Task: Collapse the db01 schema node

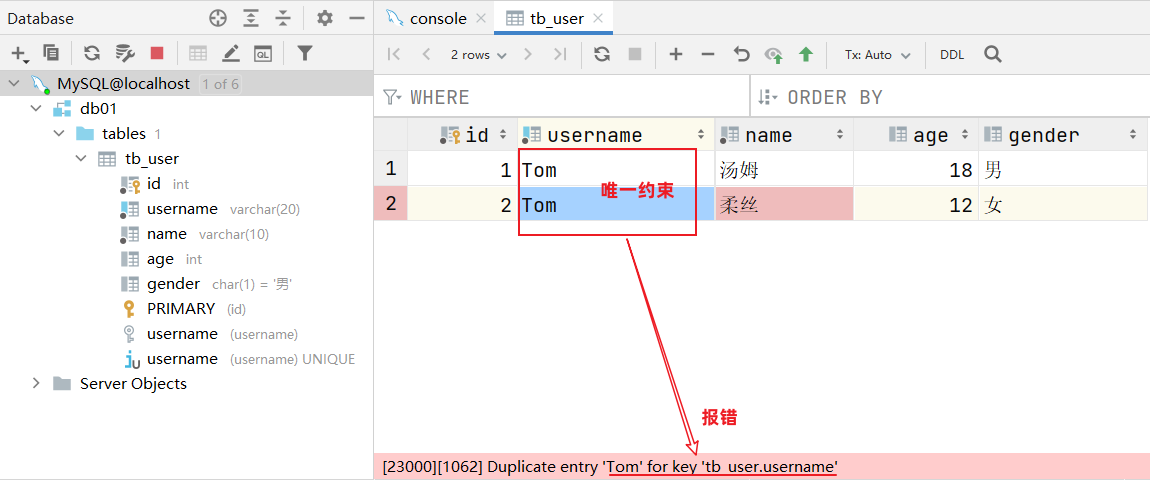Action: point(37,109)
